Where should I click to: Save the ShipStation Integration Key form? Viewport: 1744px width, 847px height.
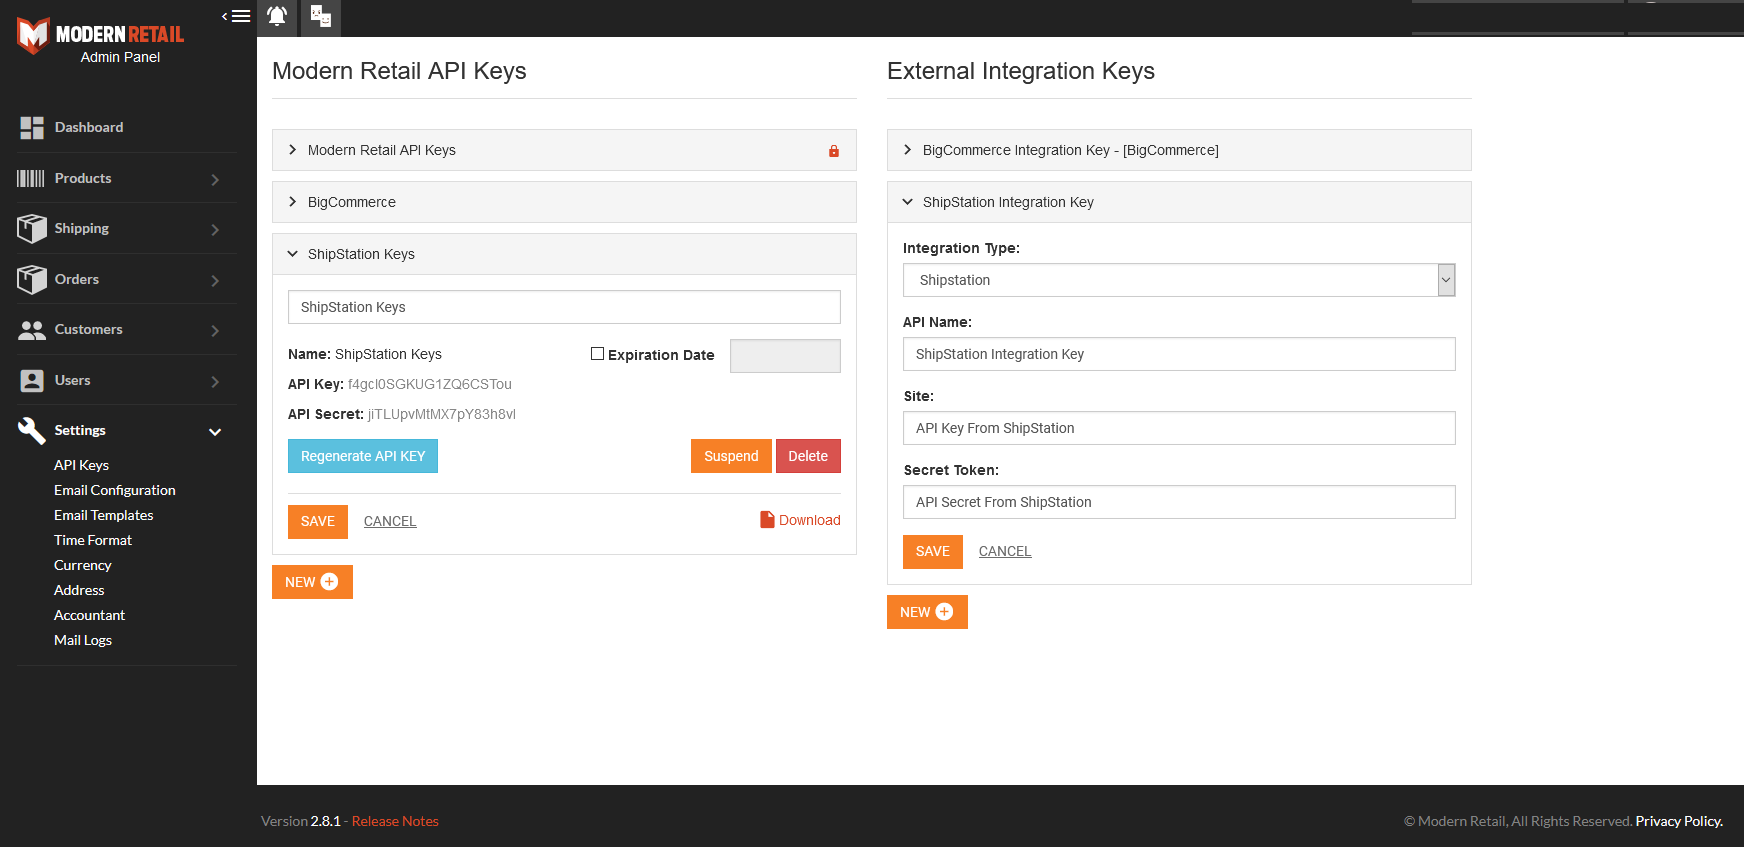[x=933, y=552]
